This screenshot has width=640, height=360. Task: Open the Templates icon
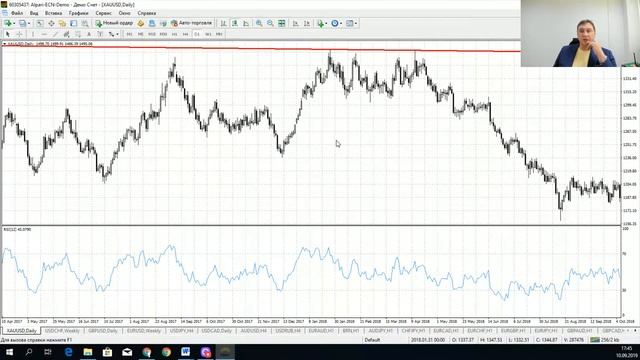[349, 23]
